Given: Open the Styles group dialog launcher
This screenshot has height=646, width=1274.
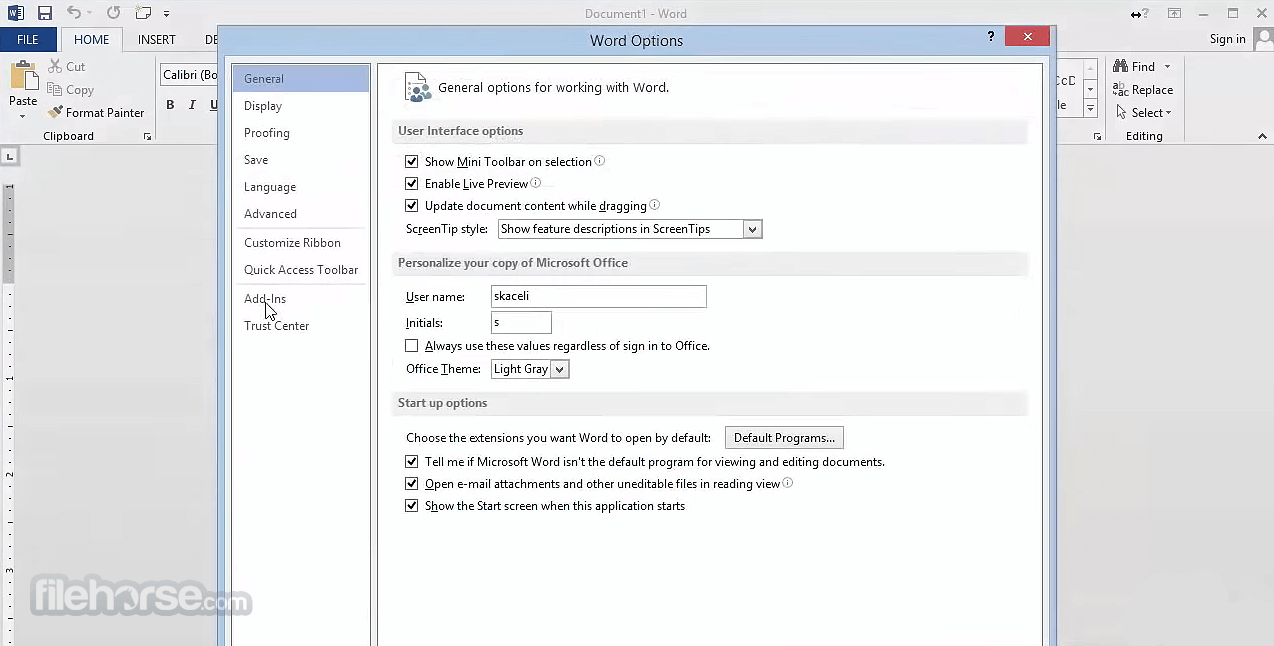Looking at the screenshot, I should point(1097,136).
